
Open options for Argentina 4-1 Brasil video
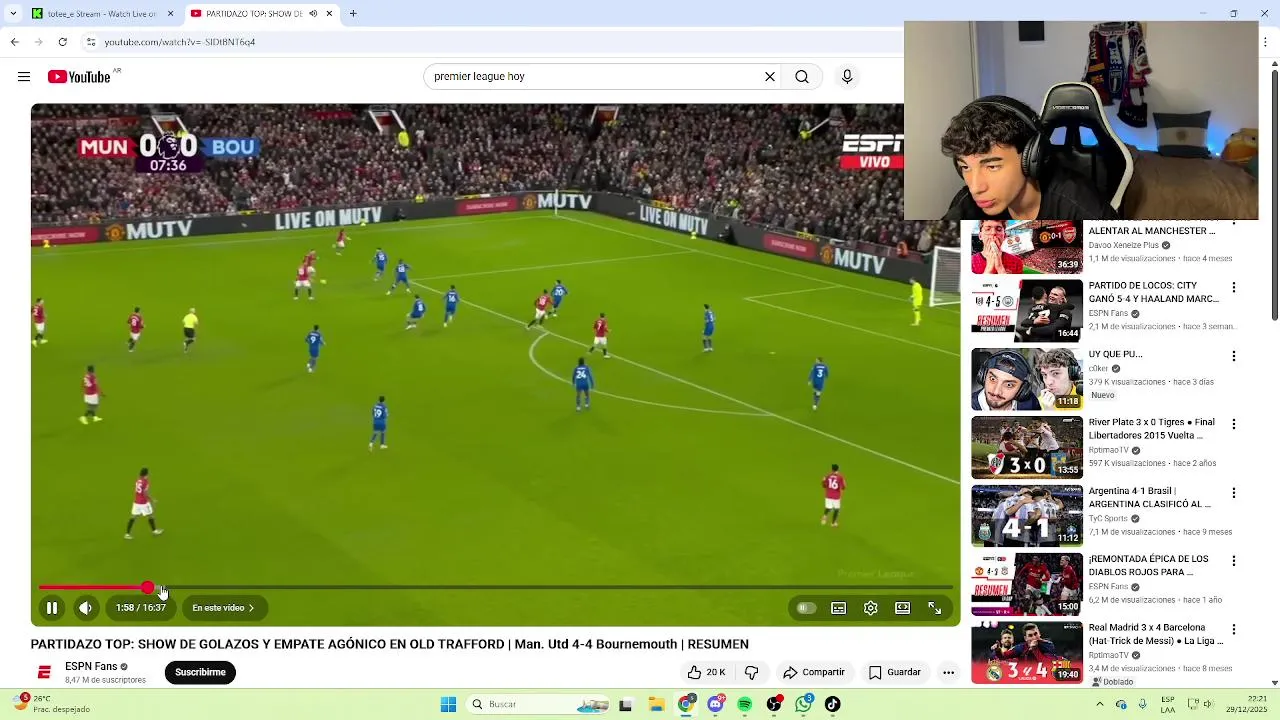point(1233,492)
